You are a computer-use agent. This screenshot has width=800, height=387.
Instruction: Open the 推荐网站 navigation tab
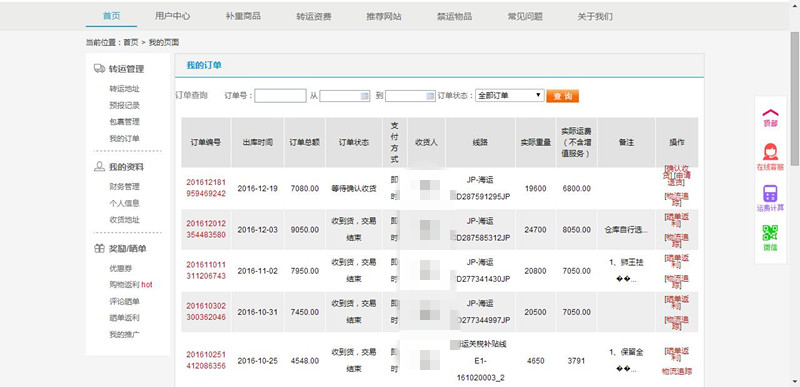(x=384, y=16)
